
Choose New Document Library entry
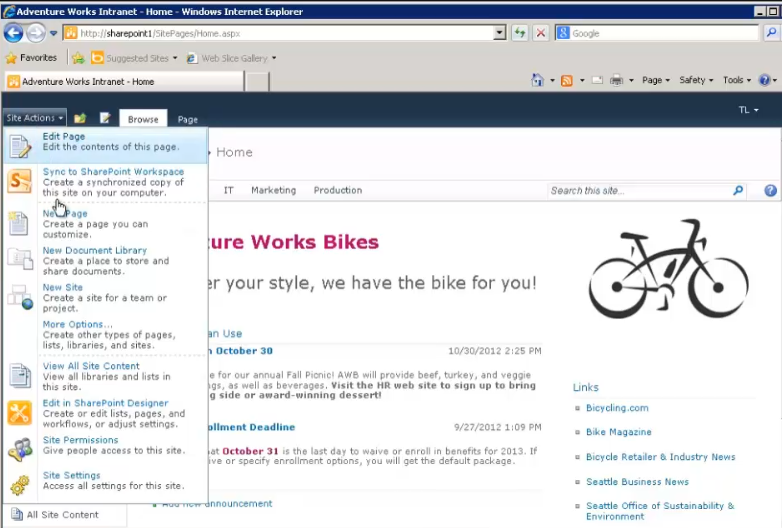pos(105,261)
